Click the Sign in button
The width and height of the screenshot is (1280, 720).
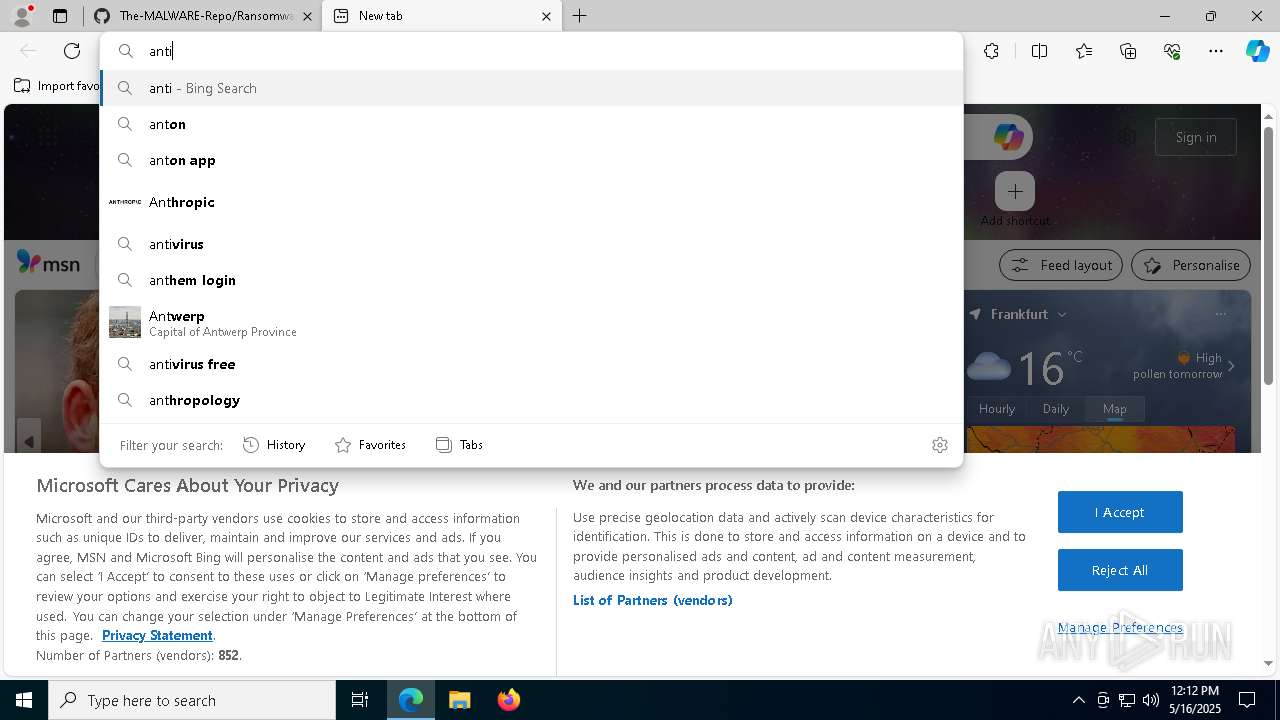coord(1196,137)
